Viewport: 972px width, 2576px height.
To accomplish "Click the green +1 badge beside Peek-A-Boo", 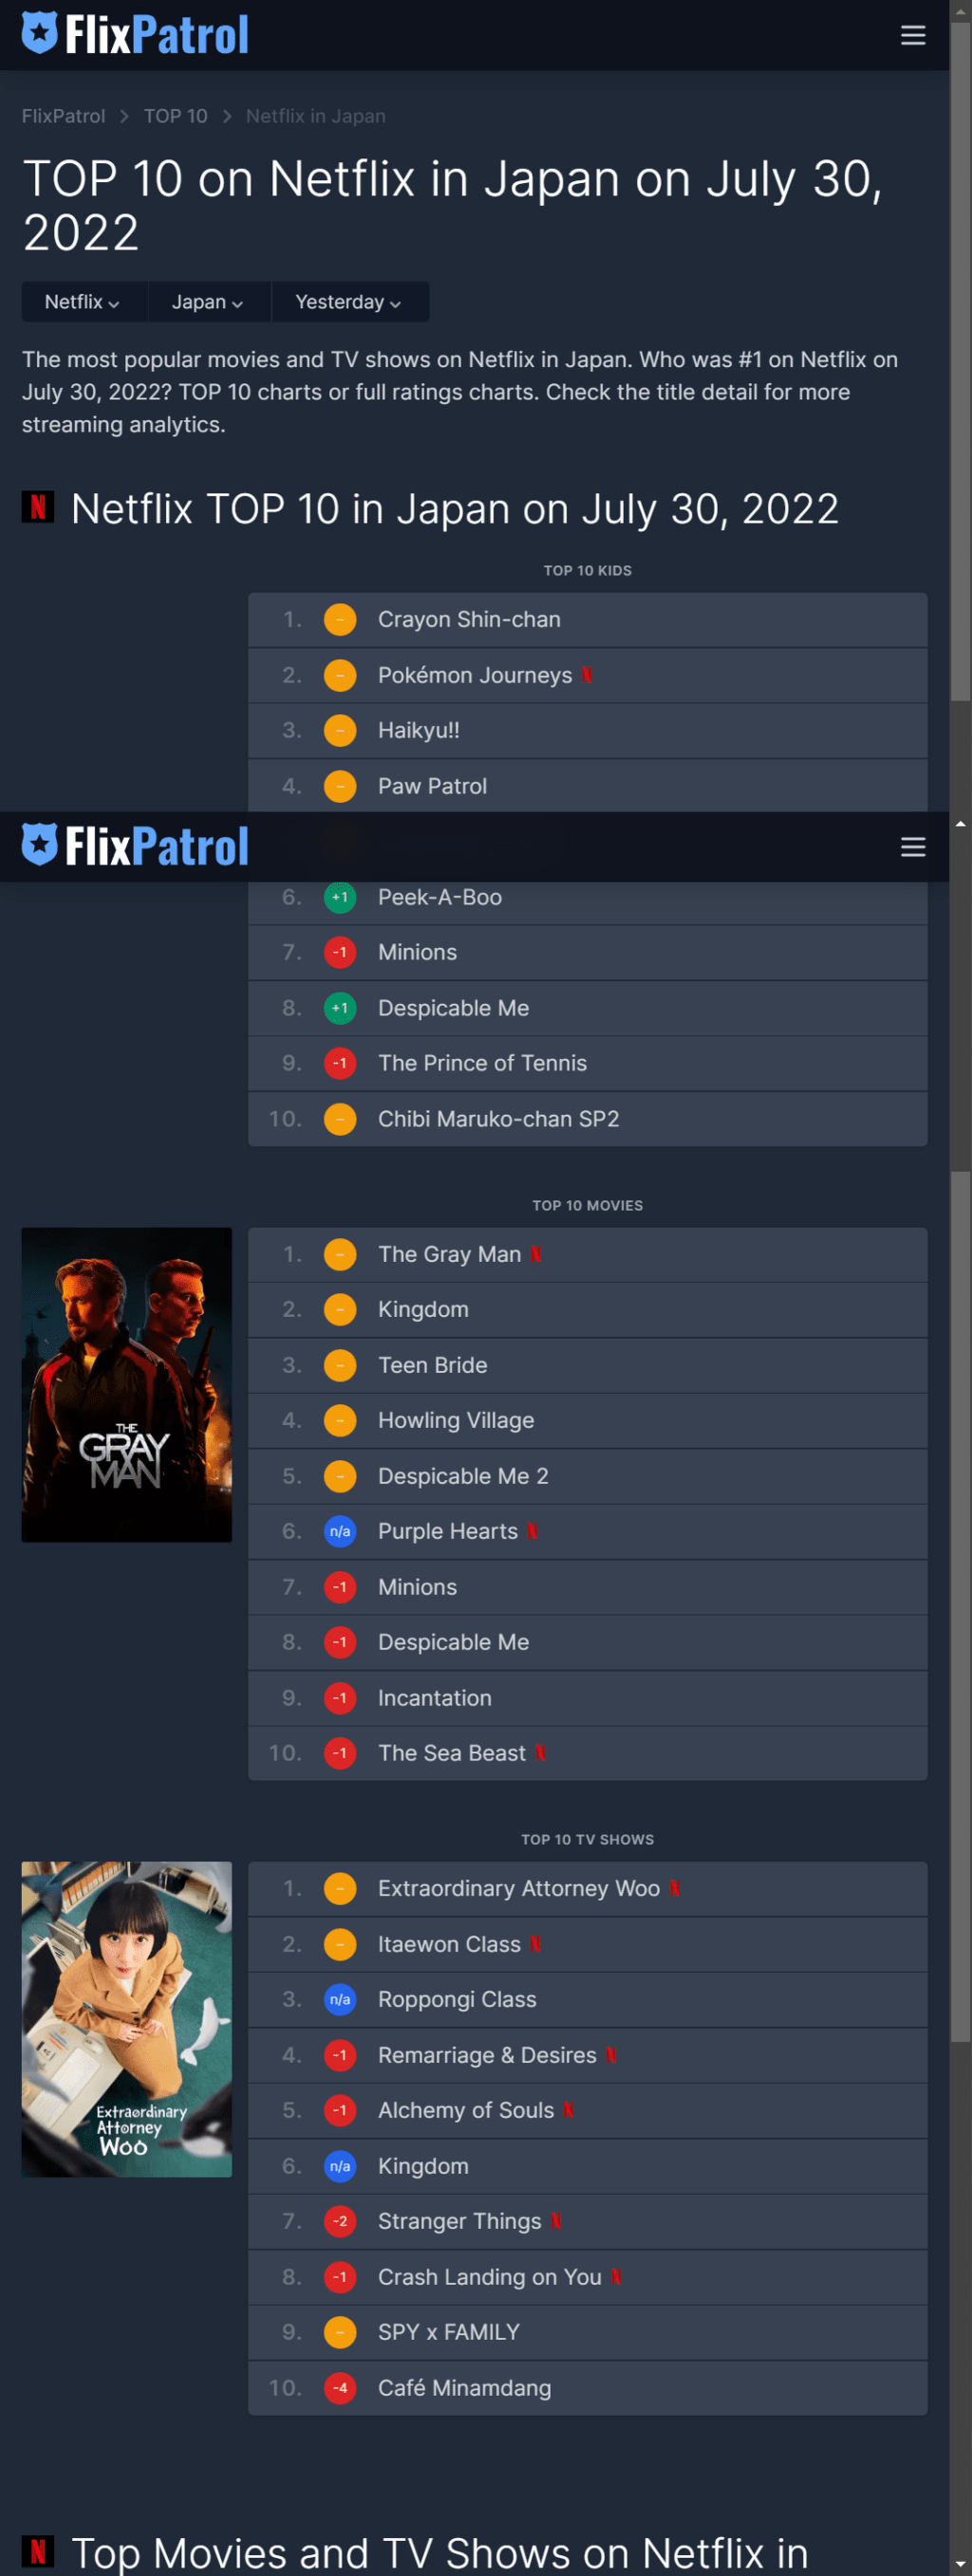I will tap(340, 897).
